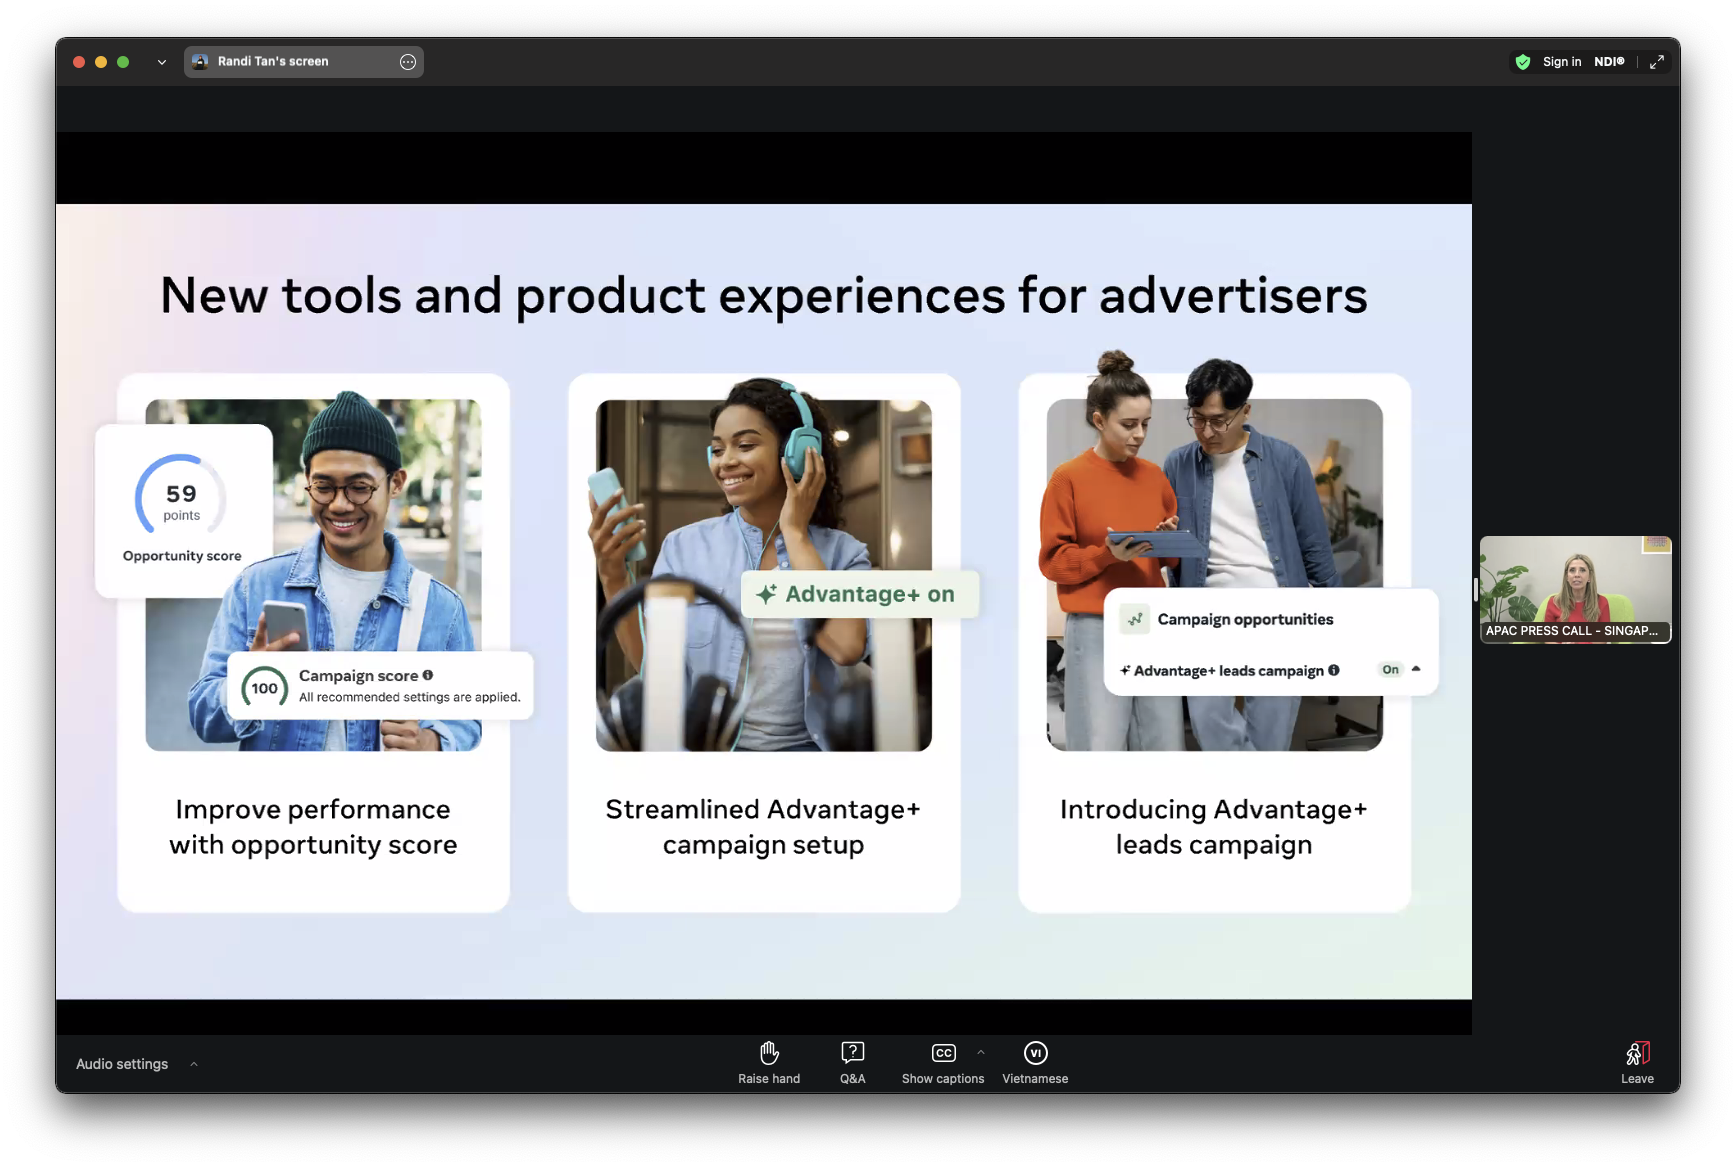The image size is (1736, 1167).
Task: Expand the captions options chevron
Action: (x=981, y=1052)
